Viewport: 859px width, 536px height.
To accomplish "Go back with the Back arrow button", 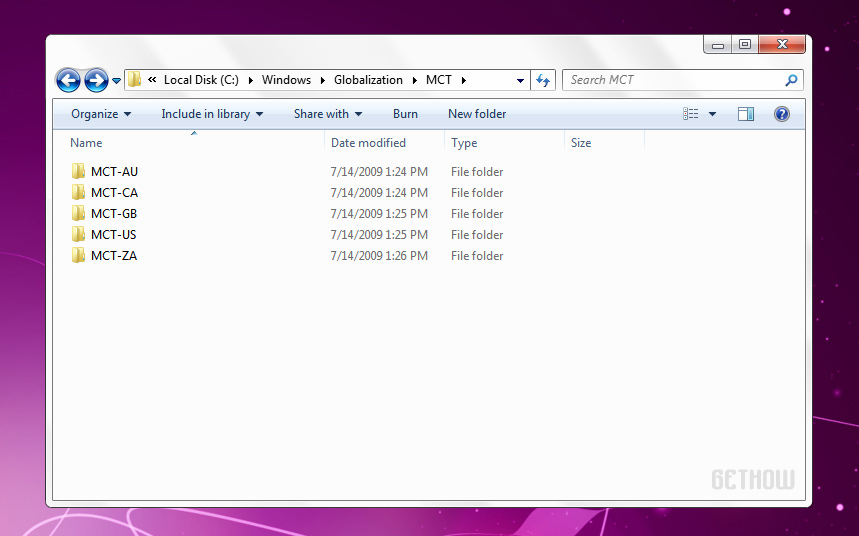I will (x=68, y=81).
